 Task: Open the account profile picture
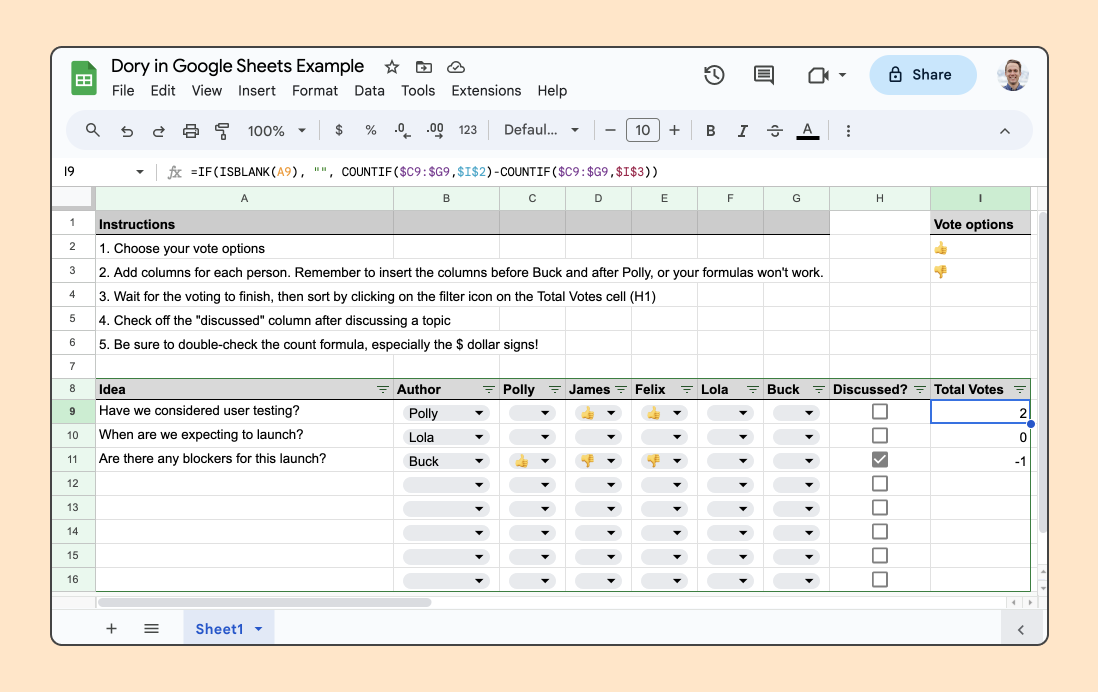point(1013,74)
